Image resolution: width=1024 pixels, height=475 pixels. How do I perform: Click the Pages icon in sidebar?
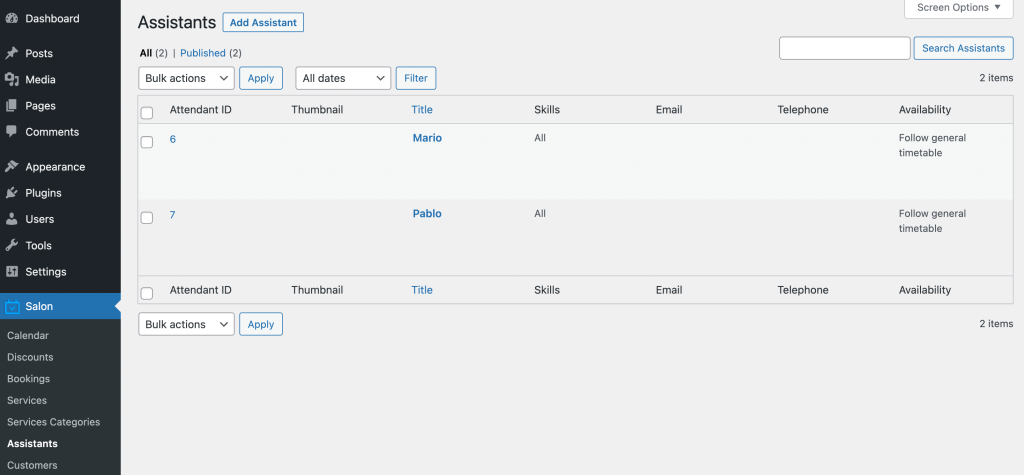(x=11, y=105)
